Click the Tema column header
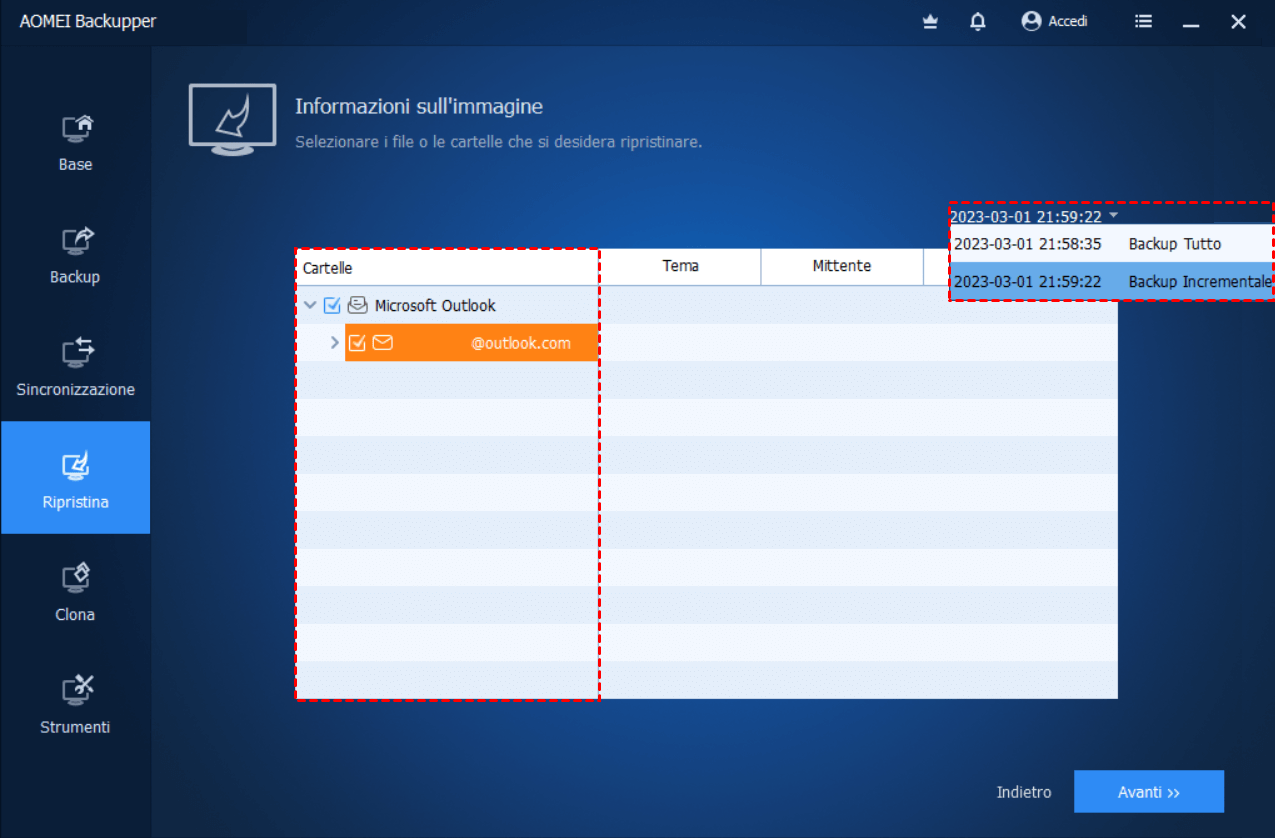Screen dimensions: 1275x838 (x=681, y=266)
